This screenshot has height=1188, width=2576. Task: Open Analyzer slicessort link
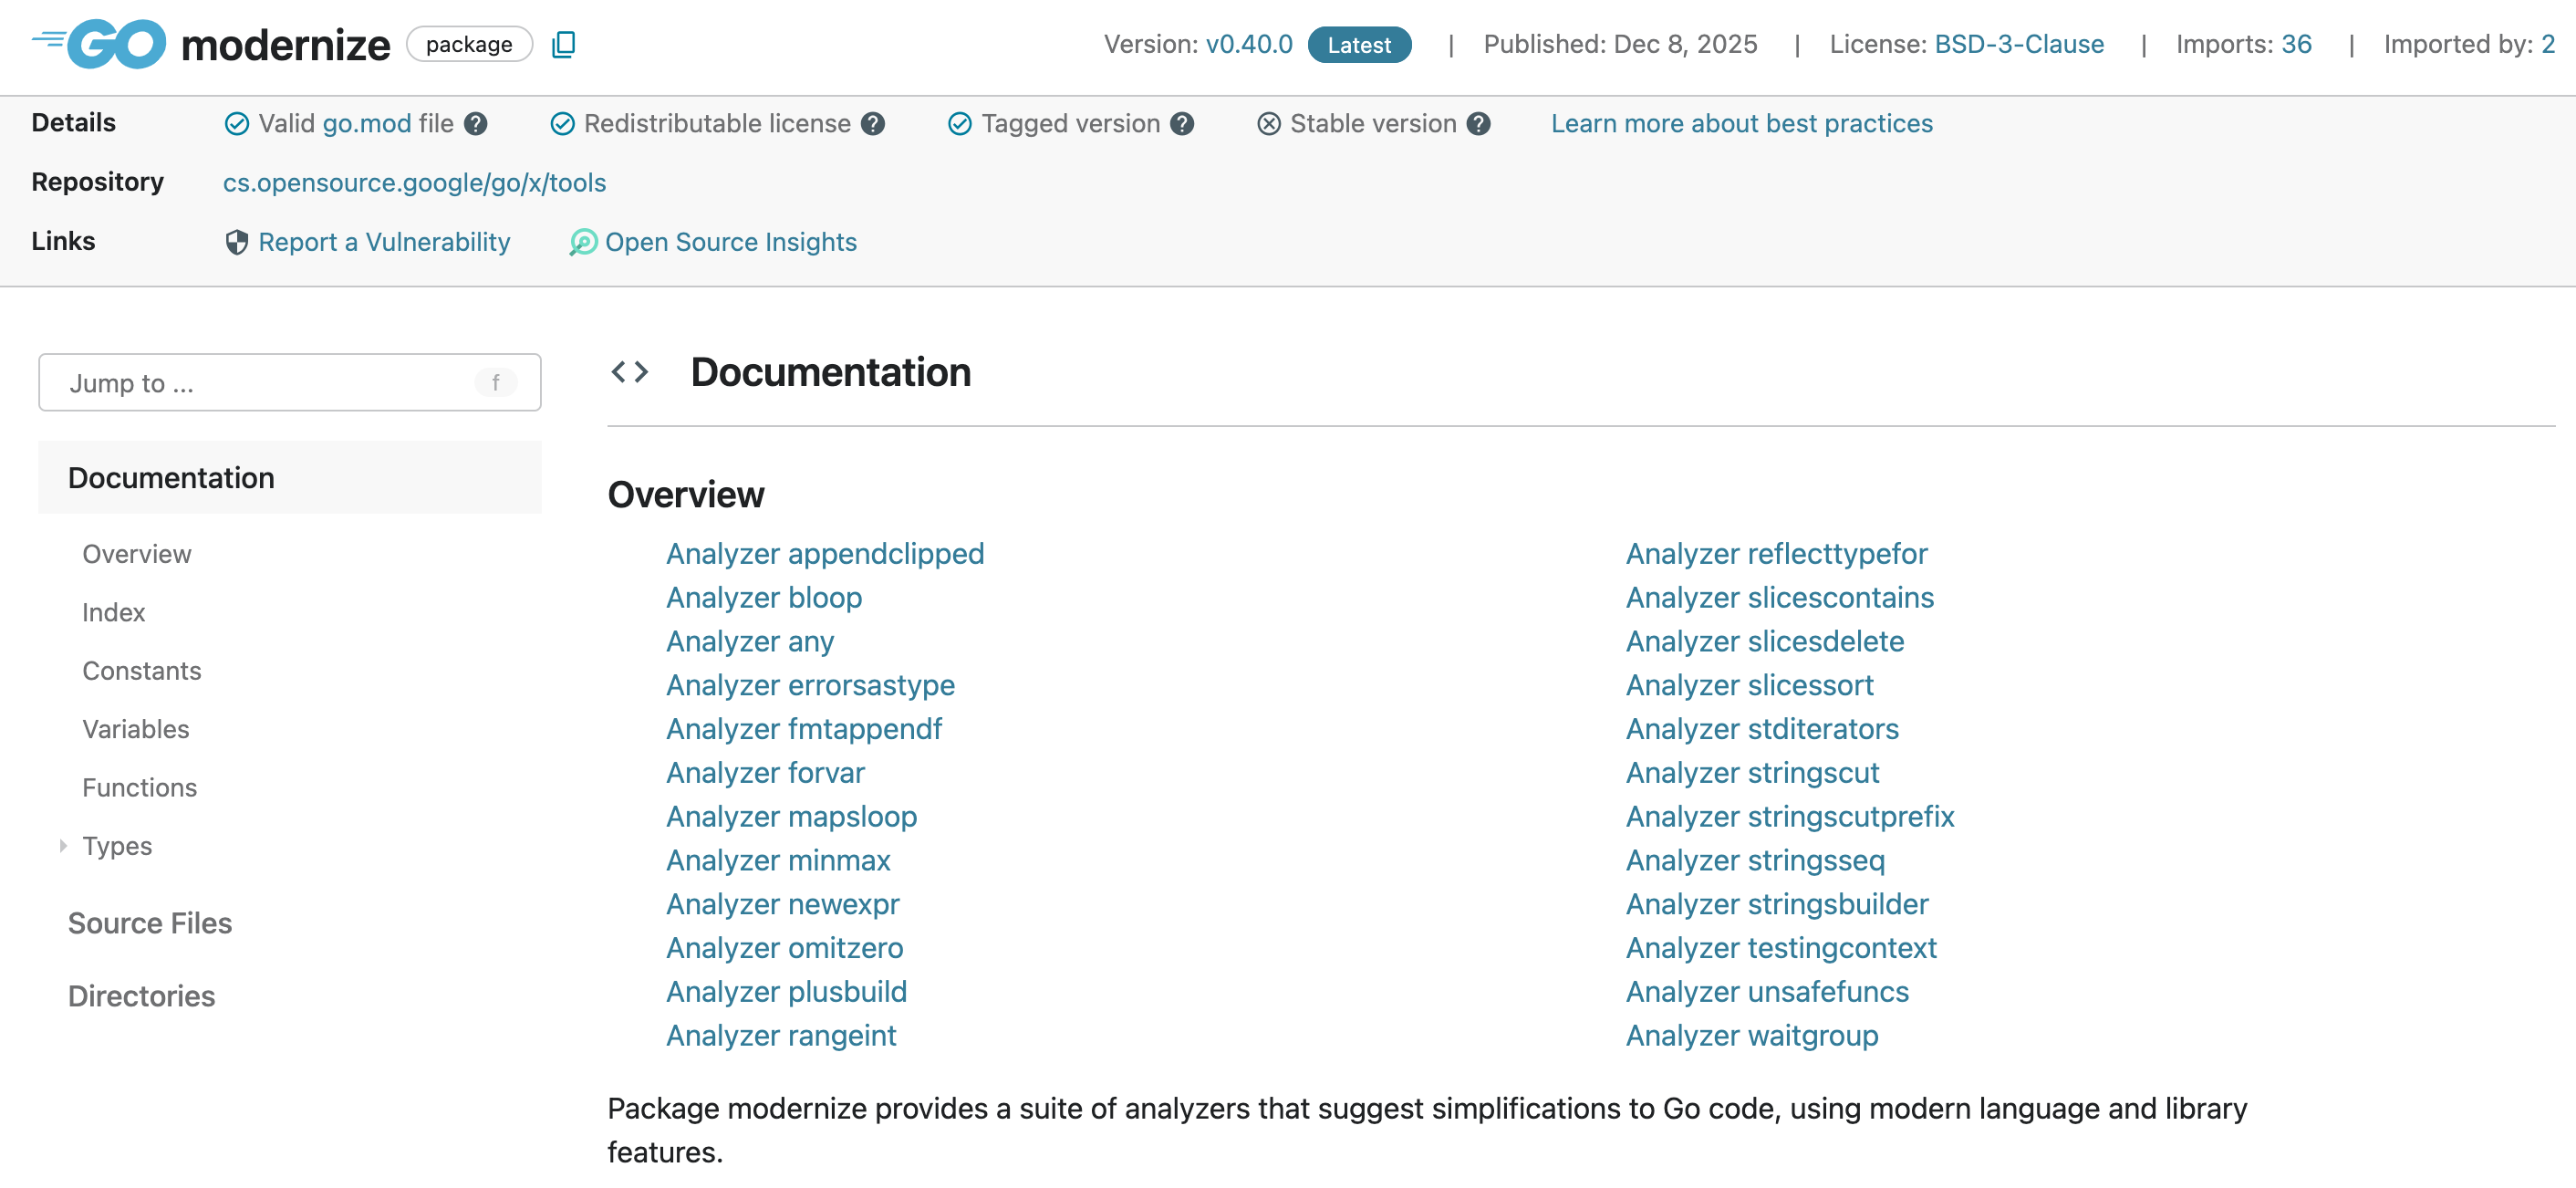coord(1749,685)
